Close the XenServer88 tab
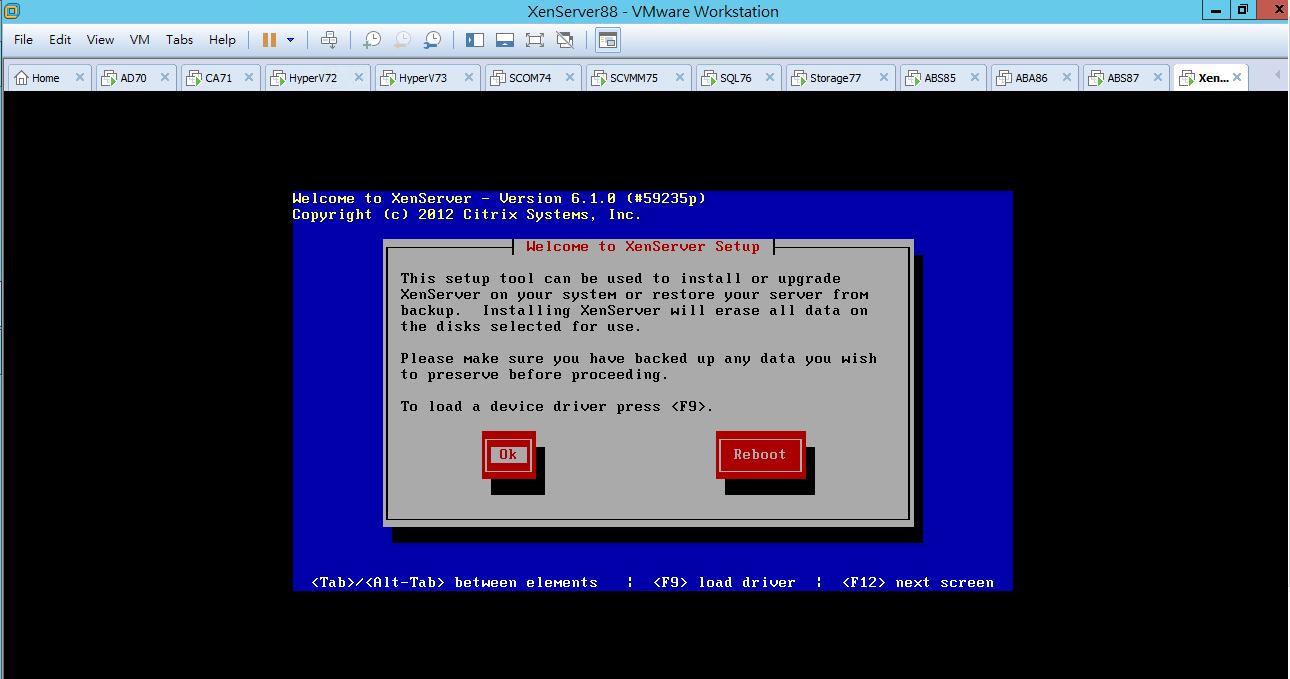This screenshot has width=1290, height=679. [1237, 78]
